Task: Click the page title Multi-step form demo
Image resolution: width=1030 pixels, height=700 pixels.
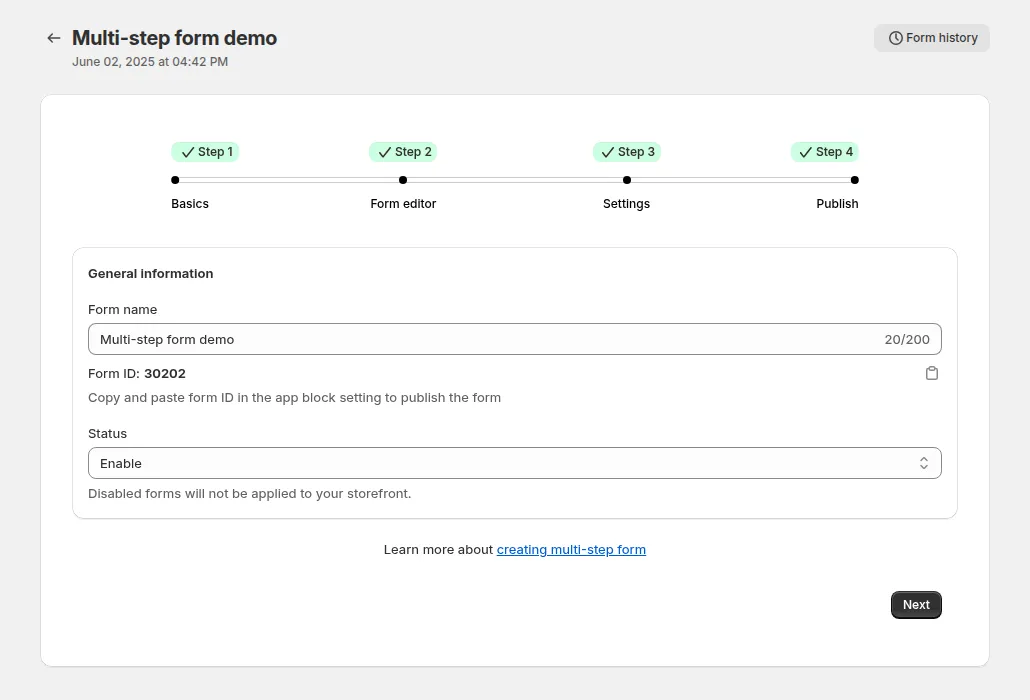Action: [x=174, y=38]
